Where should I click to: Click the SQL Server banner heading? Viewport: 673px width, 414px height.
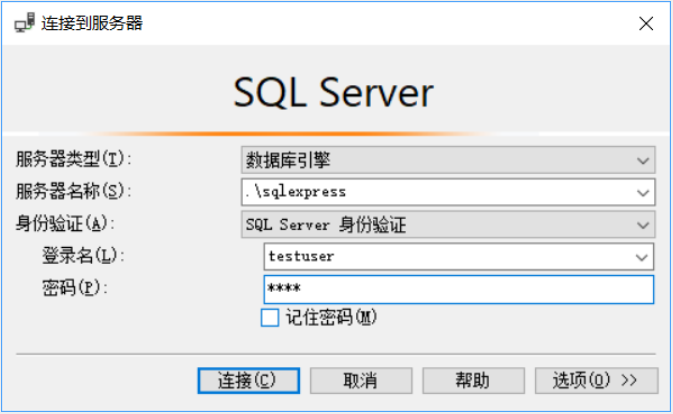(333, 93)
